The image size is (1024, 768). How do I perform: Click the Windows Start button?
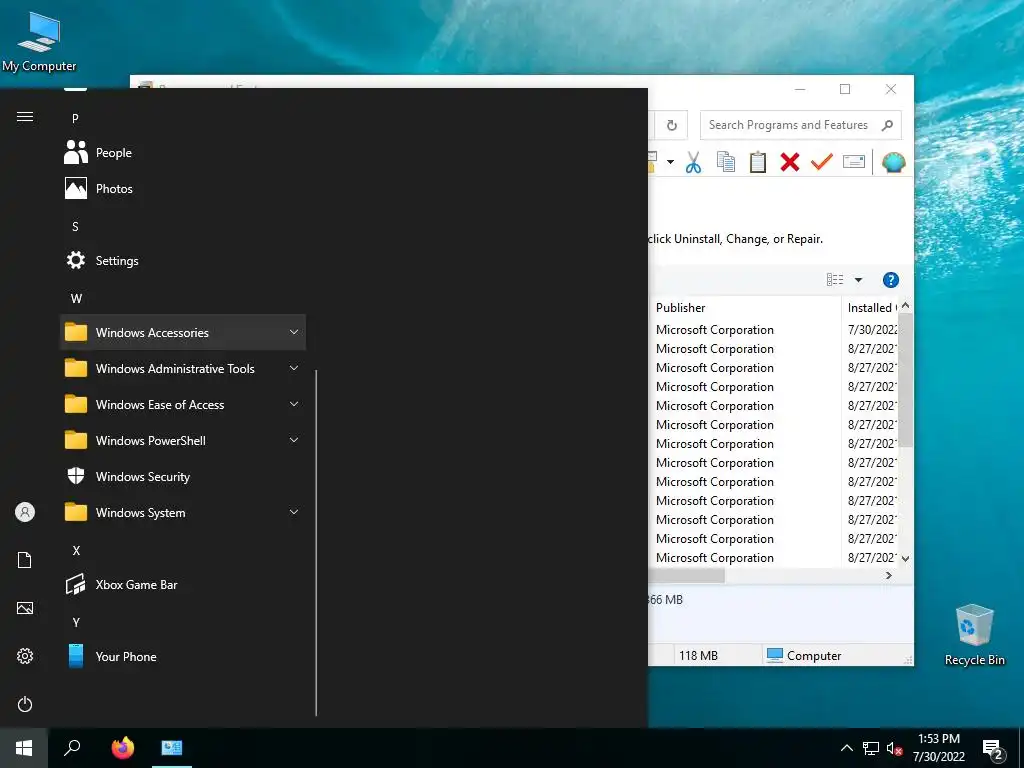point(24,748)
